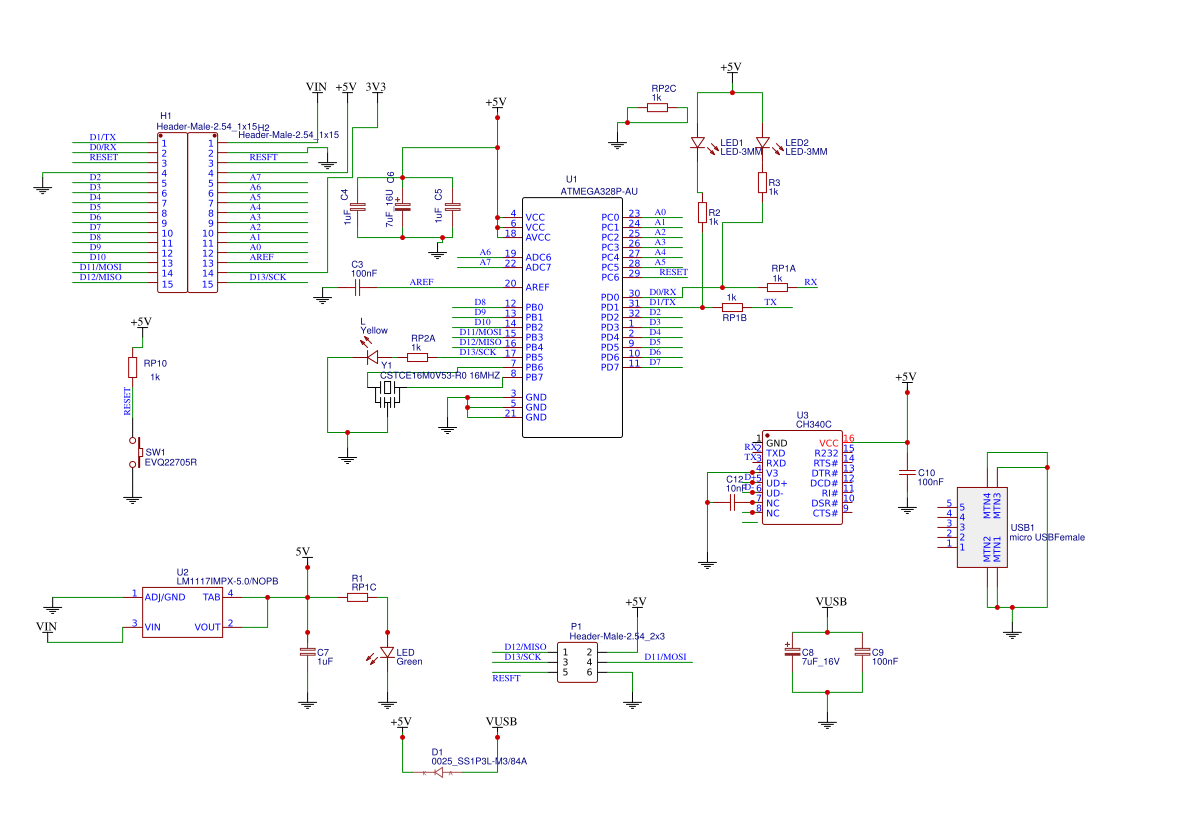Click the ground symbol below SW1
The height and width of the screenshot is (834, 1177).
[132, 498]
